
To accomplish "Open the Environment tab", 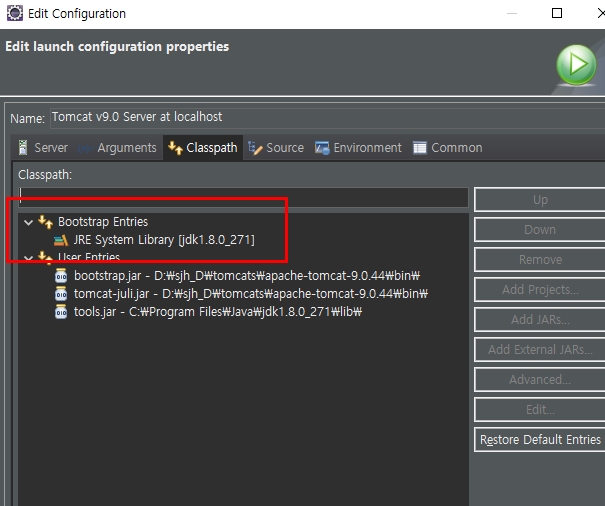I will 358,148.
